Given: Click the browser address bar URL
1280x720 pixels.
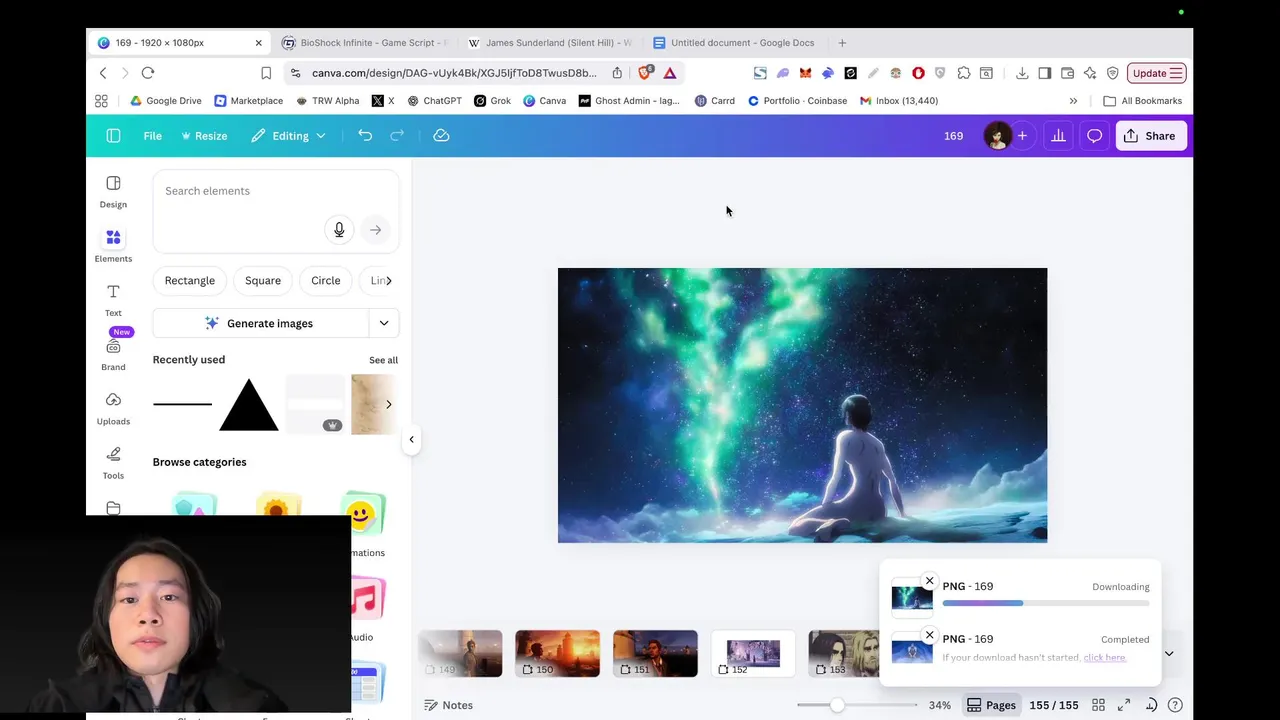Looking at the screenshot, I should 454,73.
